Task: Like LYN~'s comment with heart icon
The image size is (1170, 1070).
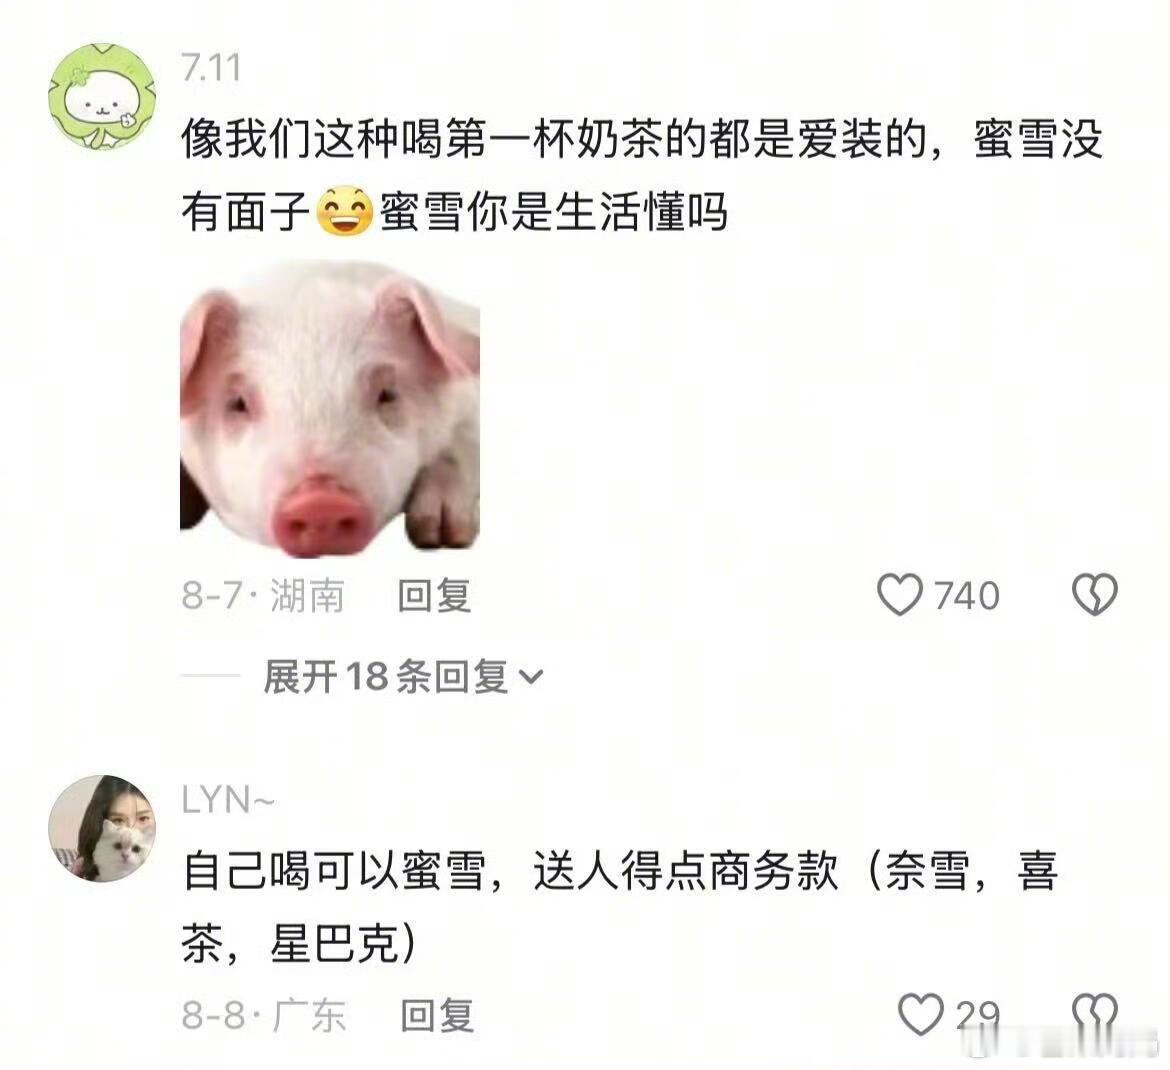Action: pos(921,1015)
